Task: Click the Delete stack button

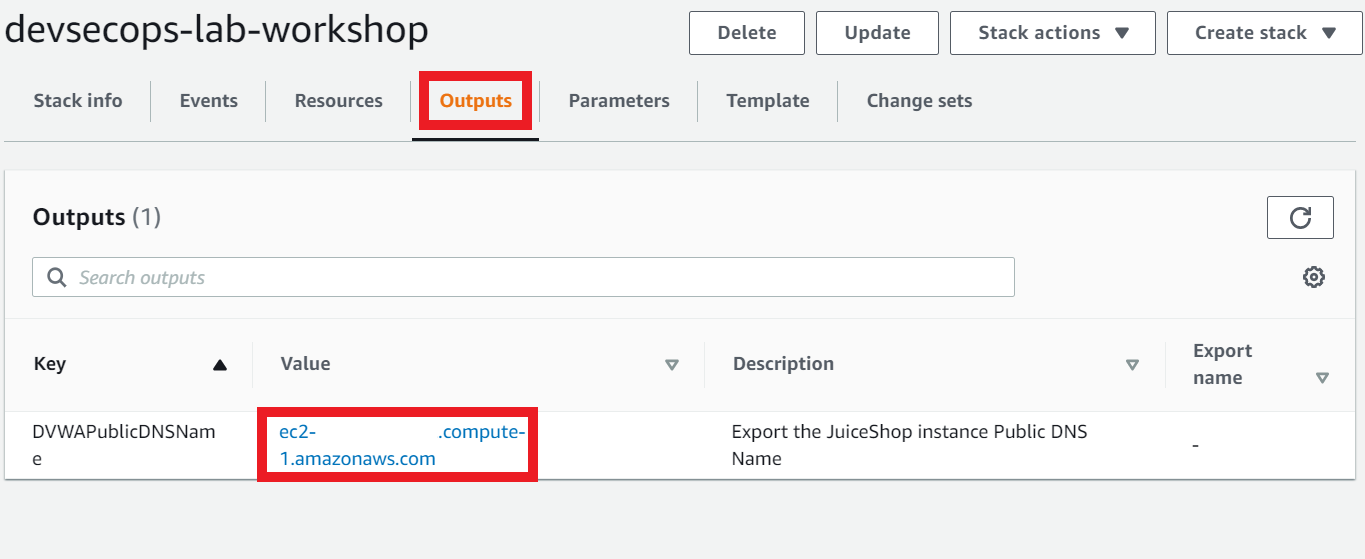Action: click(747, 33)
